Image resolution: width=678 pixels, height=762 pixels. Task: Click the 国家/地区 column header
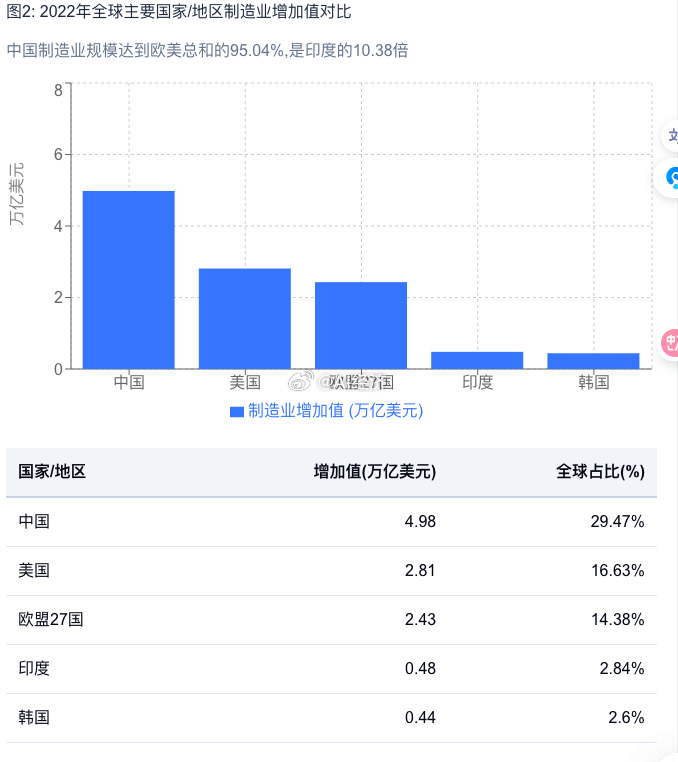pos(52,472)
